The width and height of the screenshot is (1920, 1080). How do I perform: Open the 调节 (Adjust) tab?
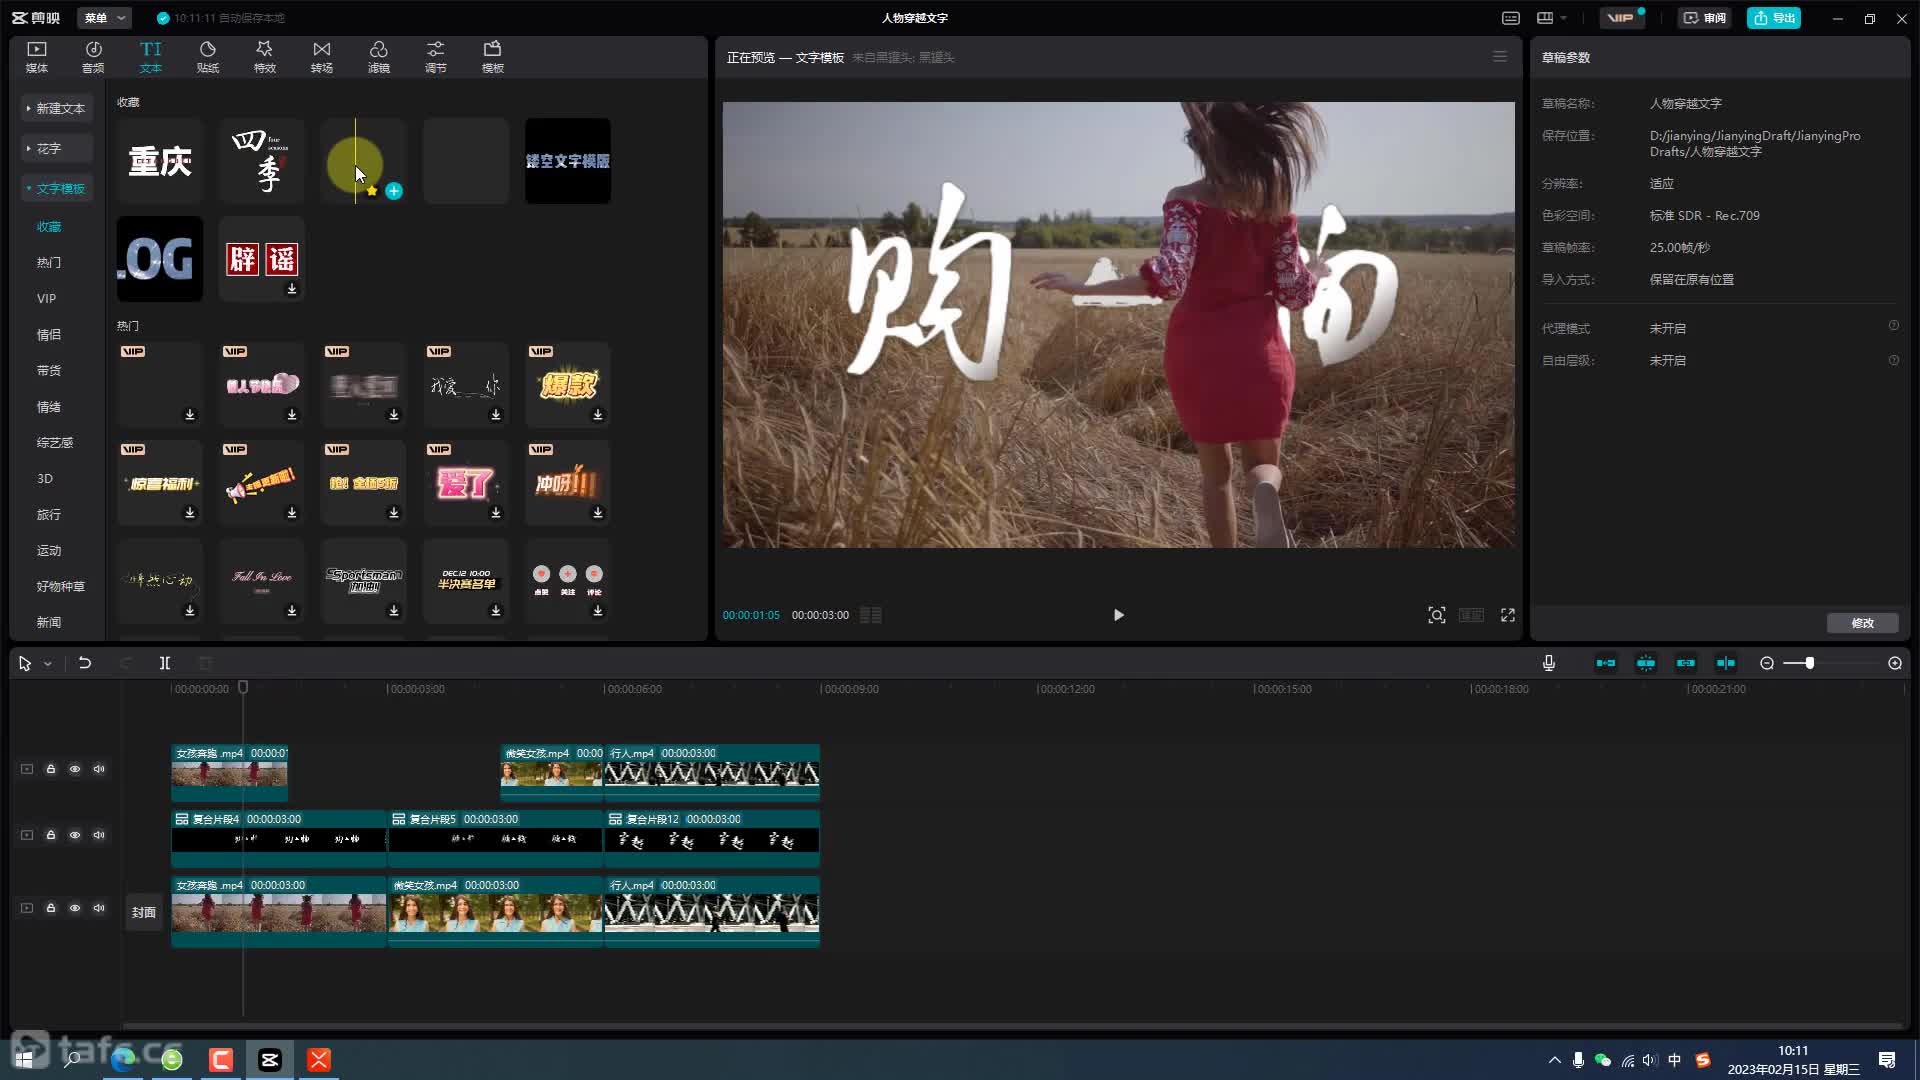(436, 57)
